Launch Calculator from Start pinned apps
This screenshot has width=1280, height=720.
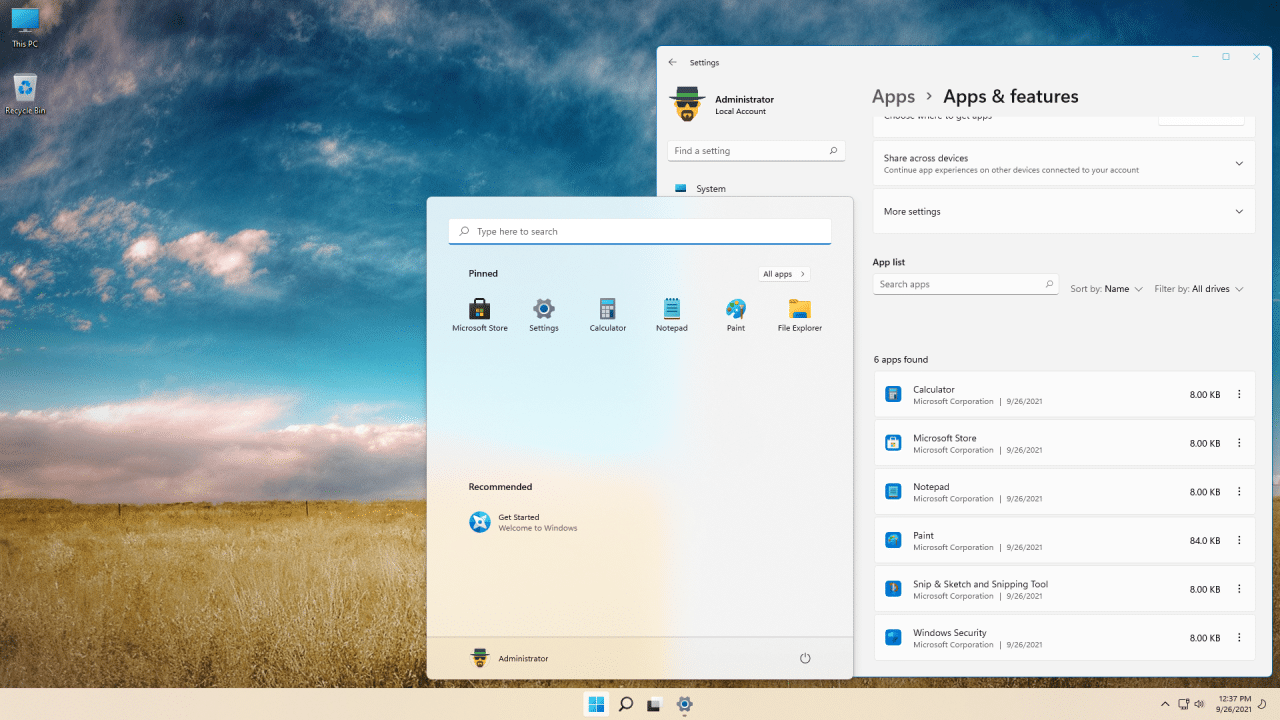tap(608, 315)
